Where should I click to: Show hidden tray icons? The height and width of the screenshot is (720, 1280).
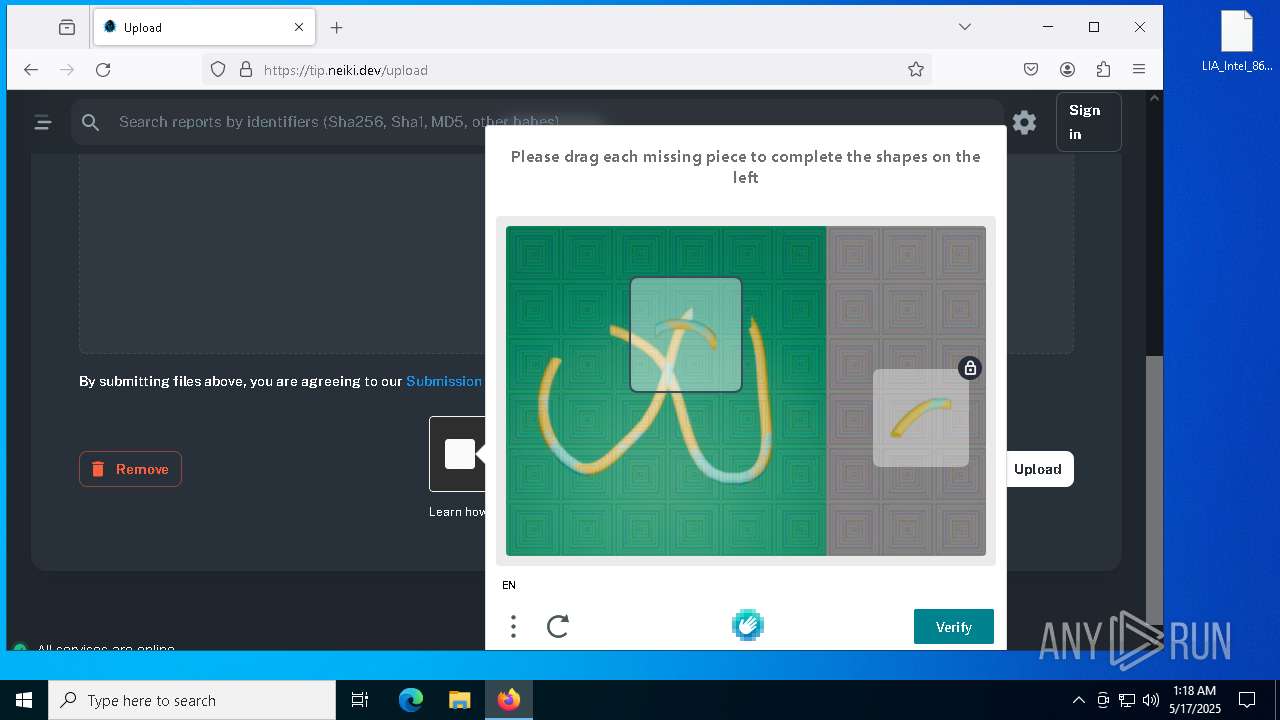(x=1078, y=700)
